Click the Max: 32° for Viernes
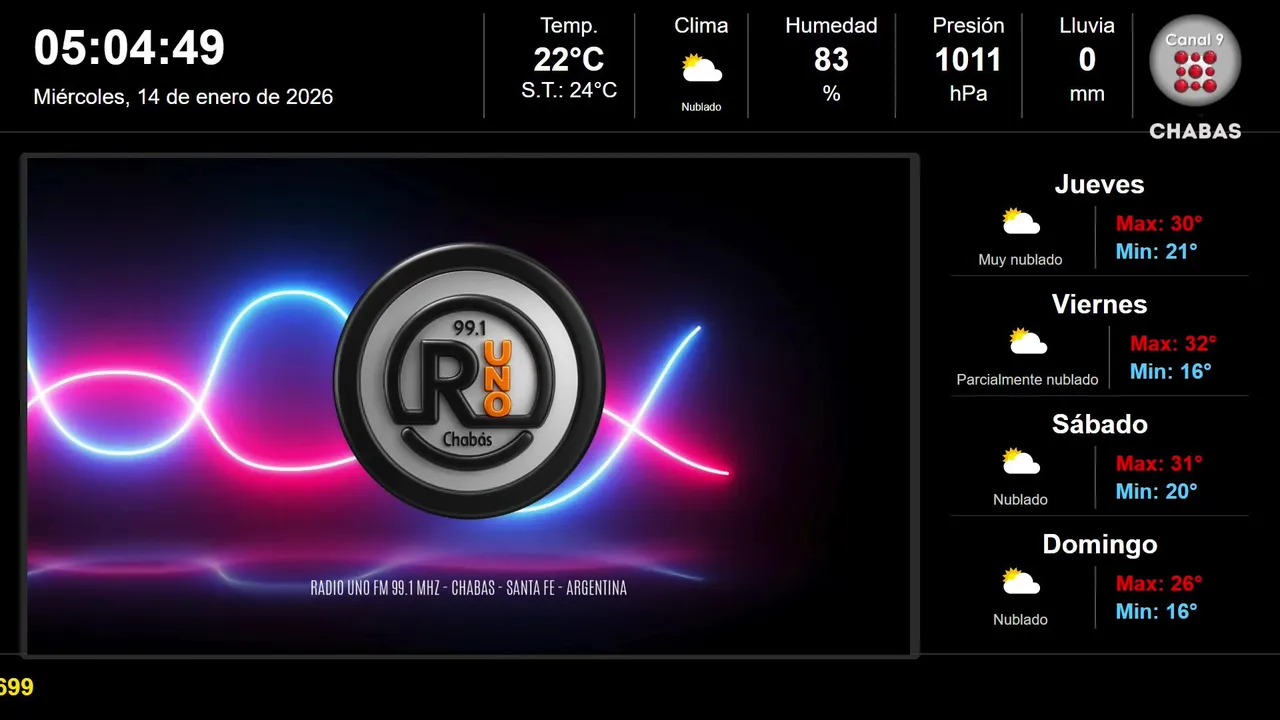This screenshot has height=720, width=1280. click(1173, 343)
